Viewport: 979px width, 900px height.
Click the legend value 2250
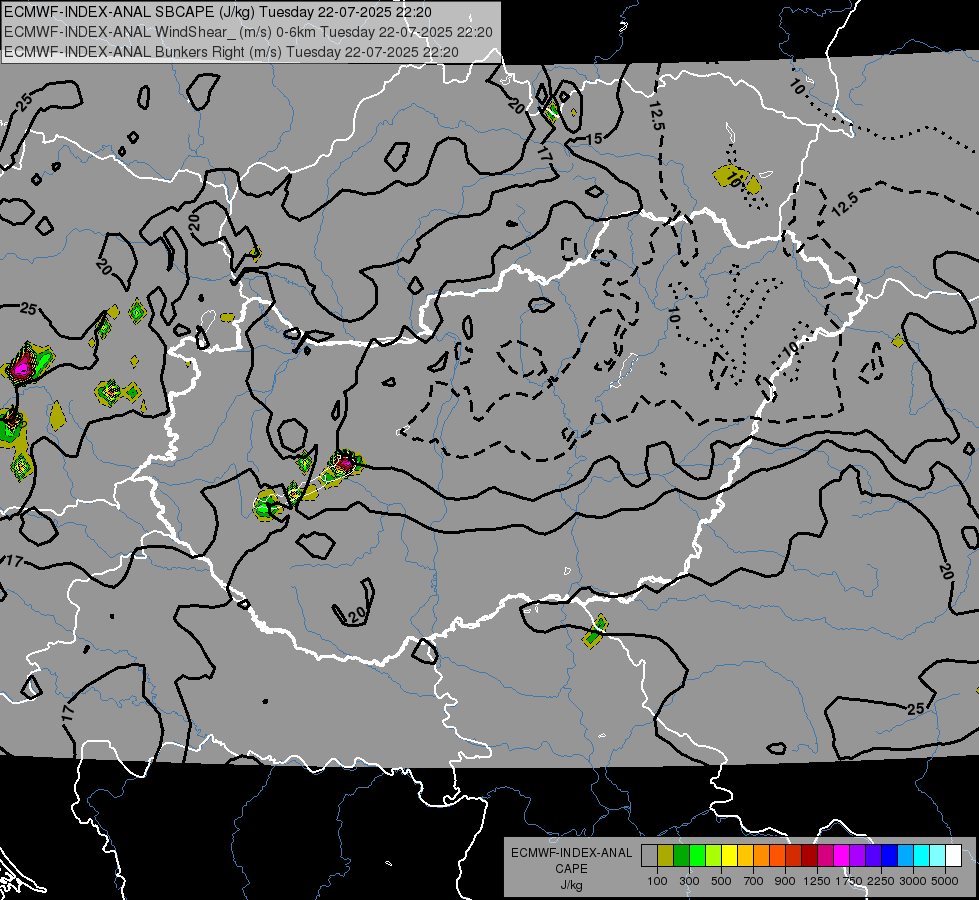880,881
